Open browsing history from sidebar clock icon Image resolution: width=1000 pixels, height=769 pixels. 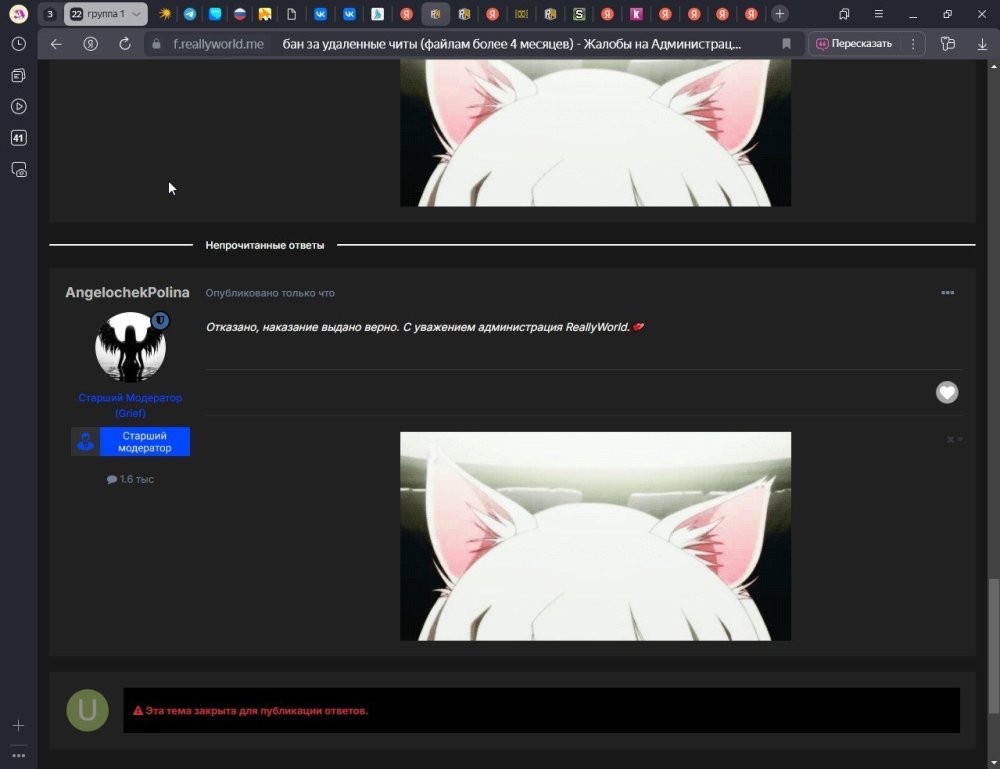point(18,43)
